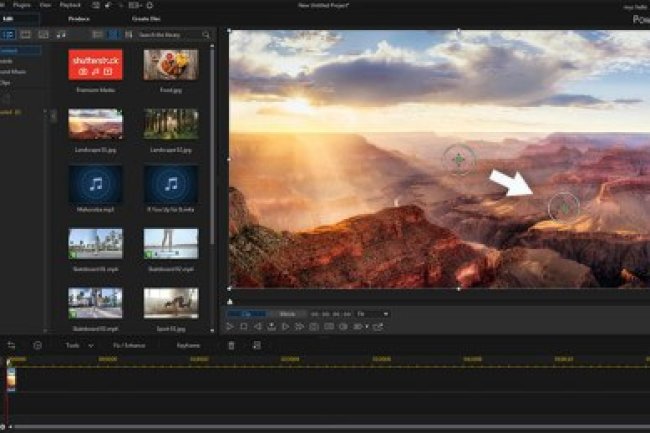Click the Fix / Enhance button
This screenshot has height=433, width=650.
pyautogui.click(x=129, y=345)
